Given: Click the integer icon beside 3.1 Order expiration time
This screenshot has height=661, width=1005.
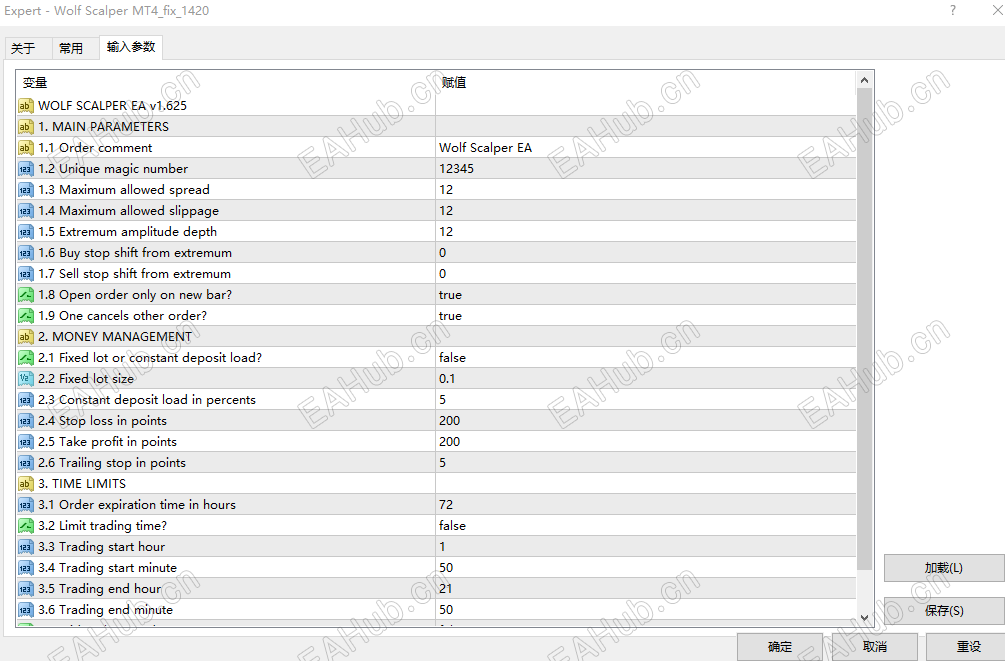Looking at the screenshot, I should (26, 505).
